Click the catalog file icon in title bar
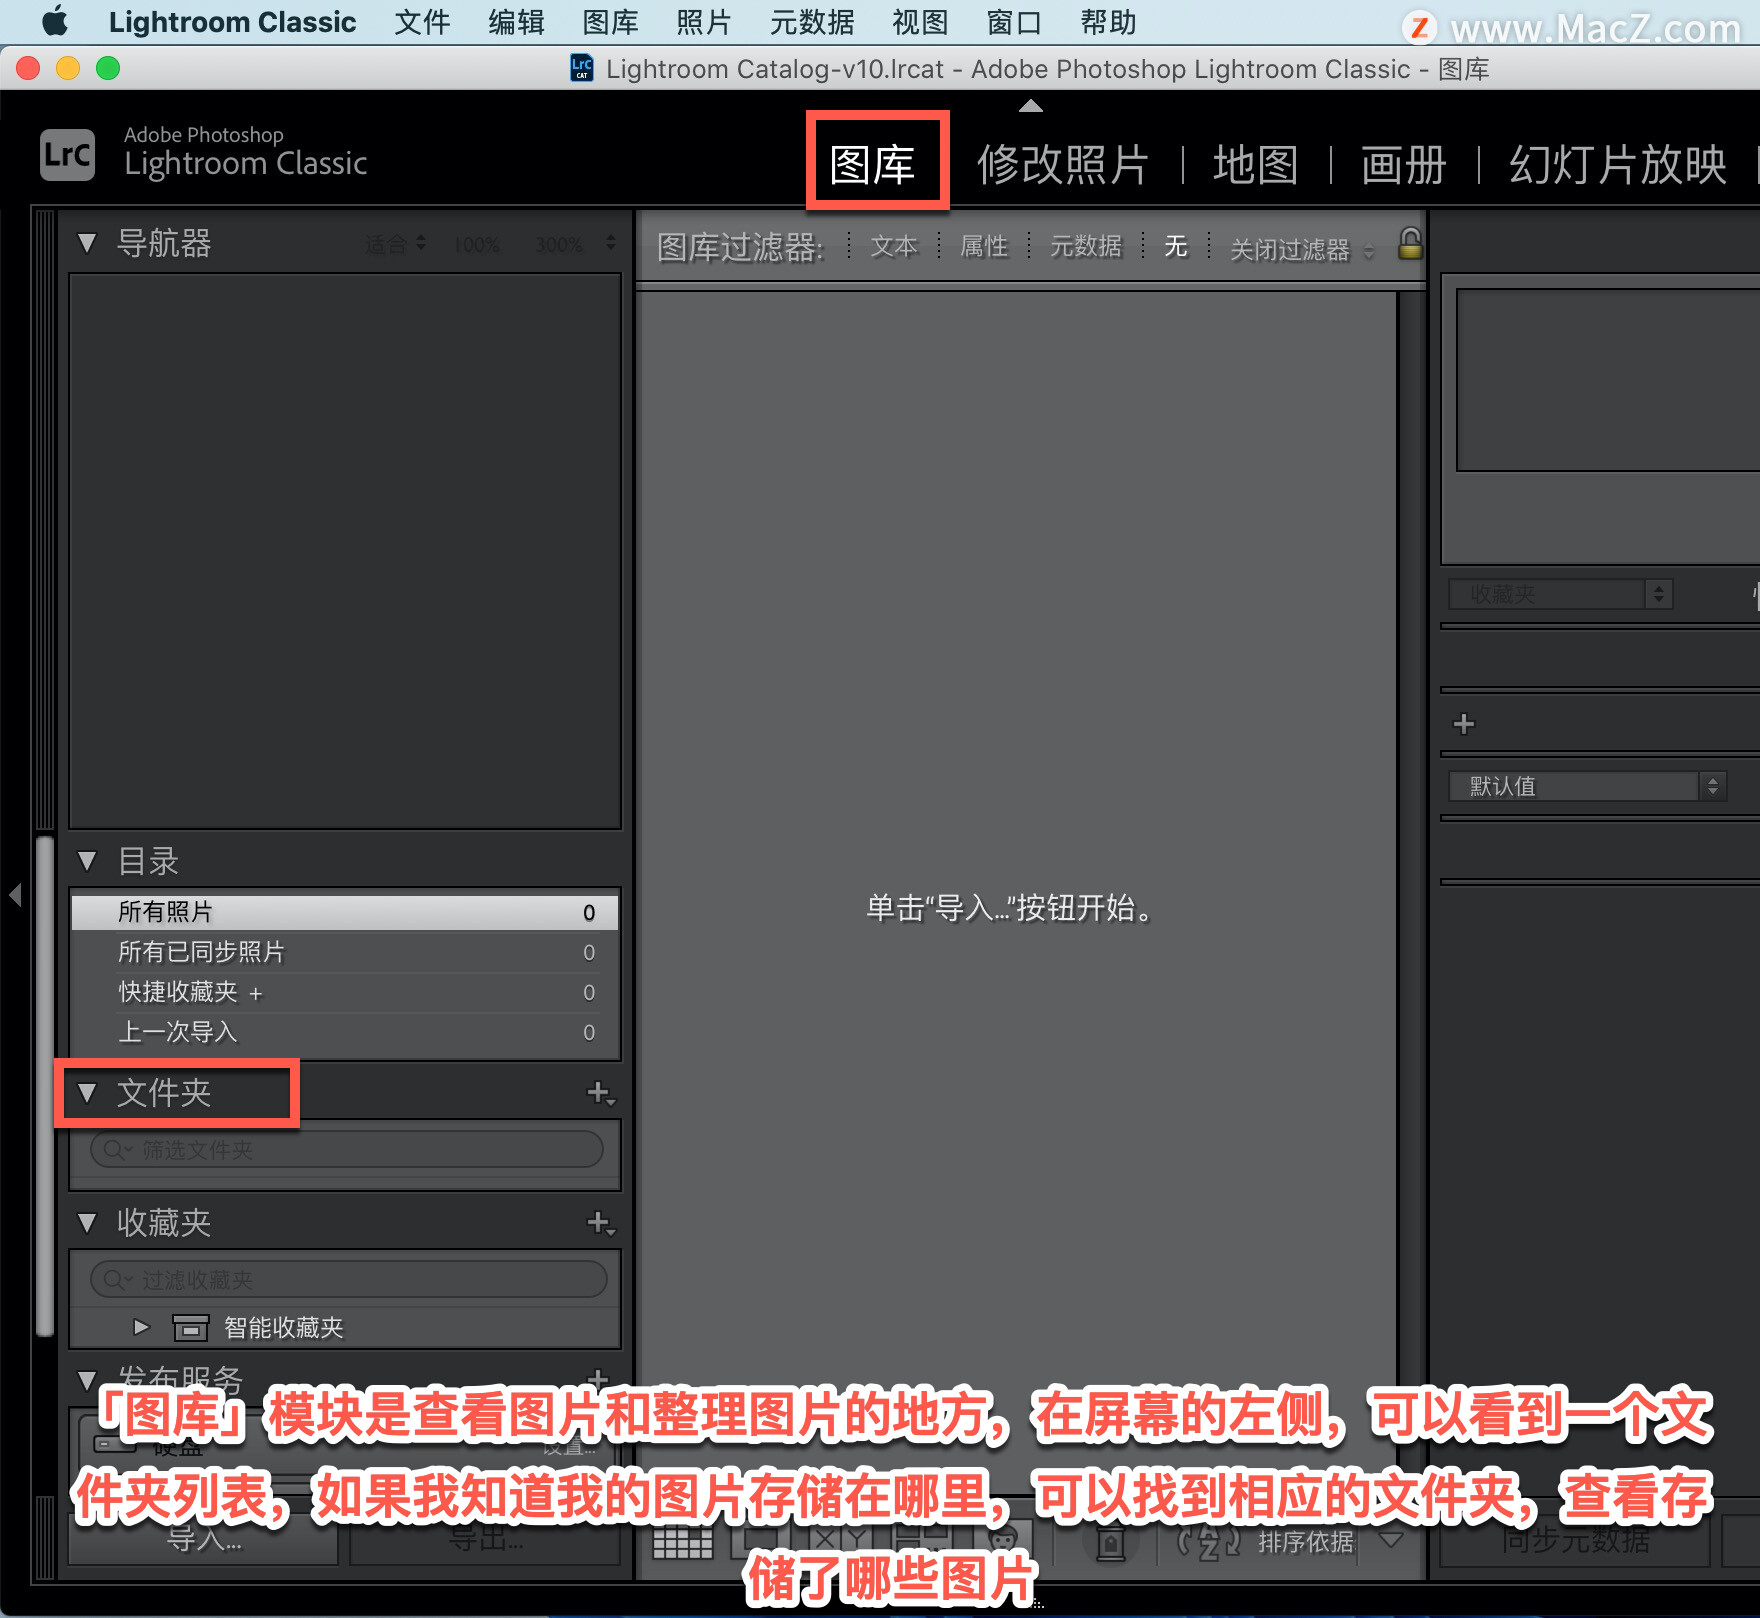Image resolution: width=1760 pixels, height=1618 pixels. (581, 68)
